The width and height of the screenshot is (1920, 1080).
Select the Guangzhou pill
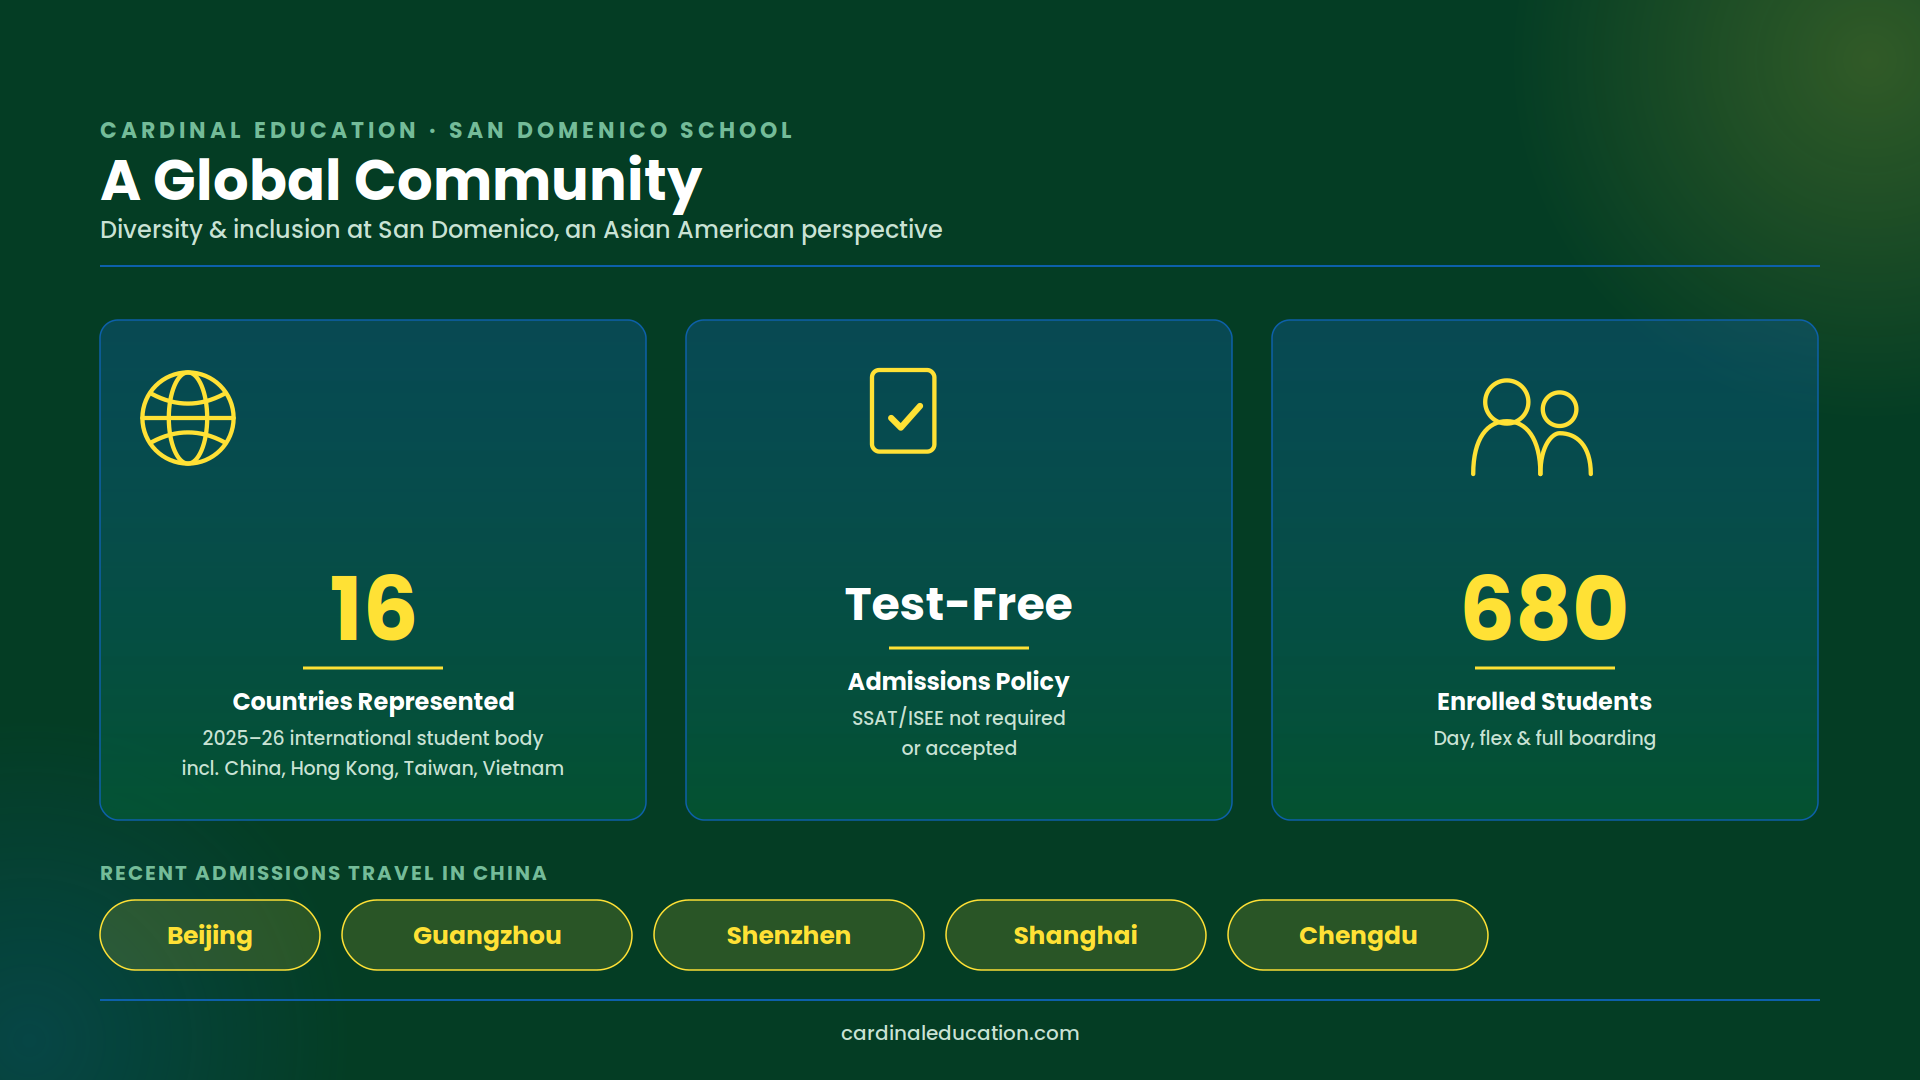click(x=487, y=935)
